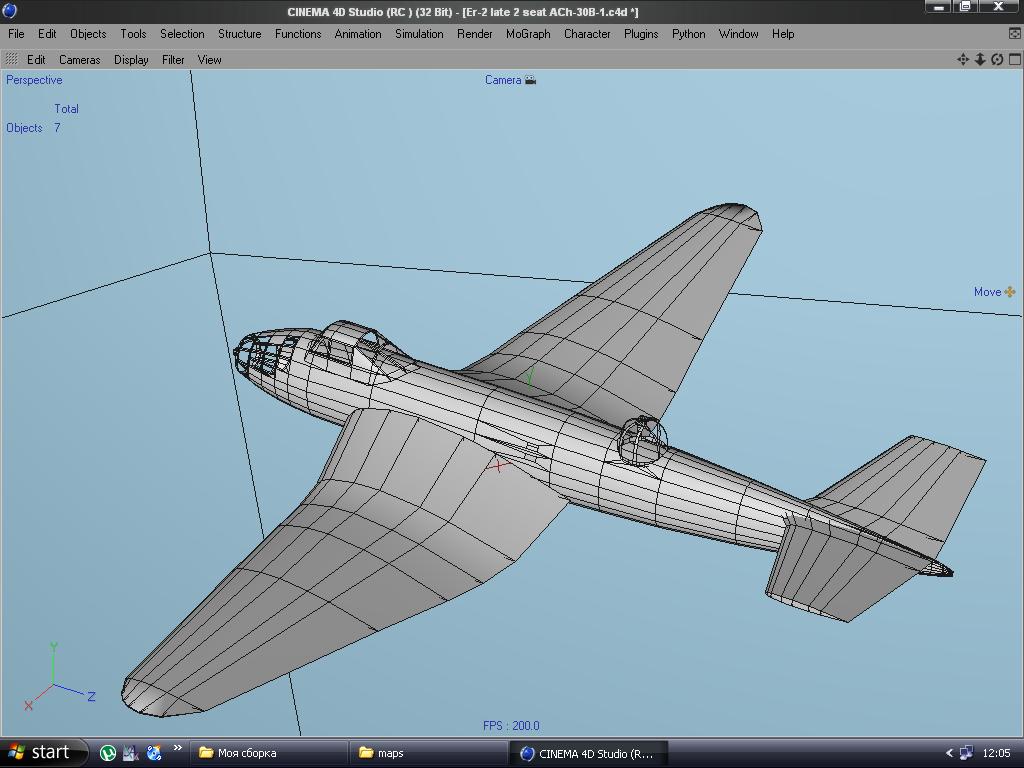1024x768 pixels.
Task: Click the fullscreen layout icon in menu bar
Action: click(1014, 33)
